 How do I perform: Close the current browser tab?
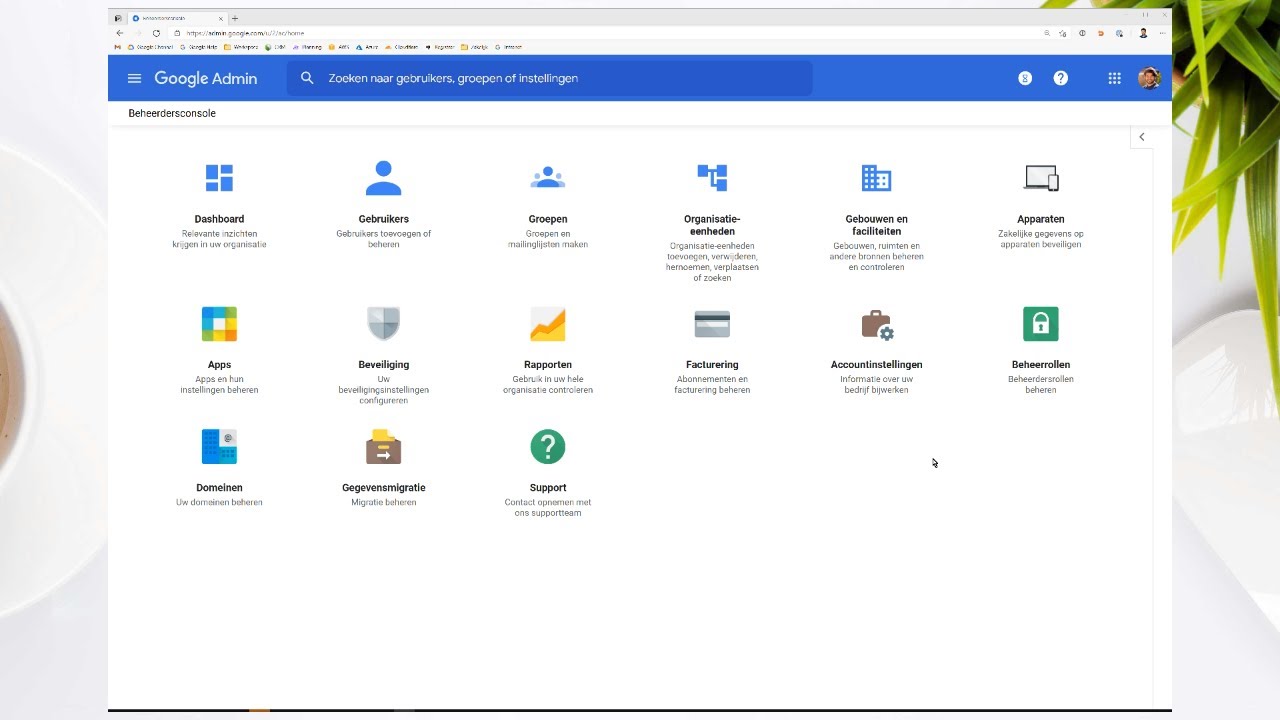(x=220, y=18)
